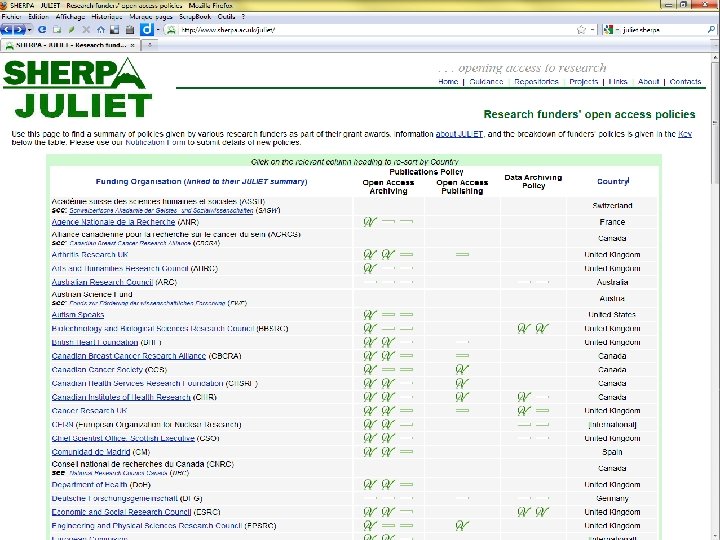Click the open access publishing tick for EPSRC

[462, 525]
